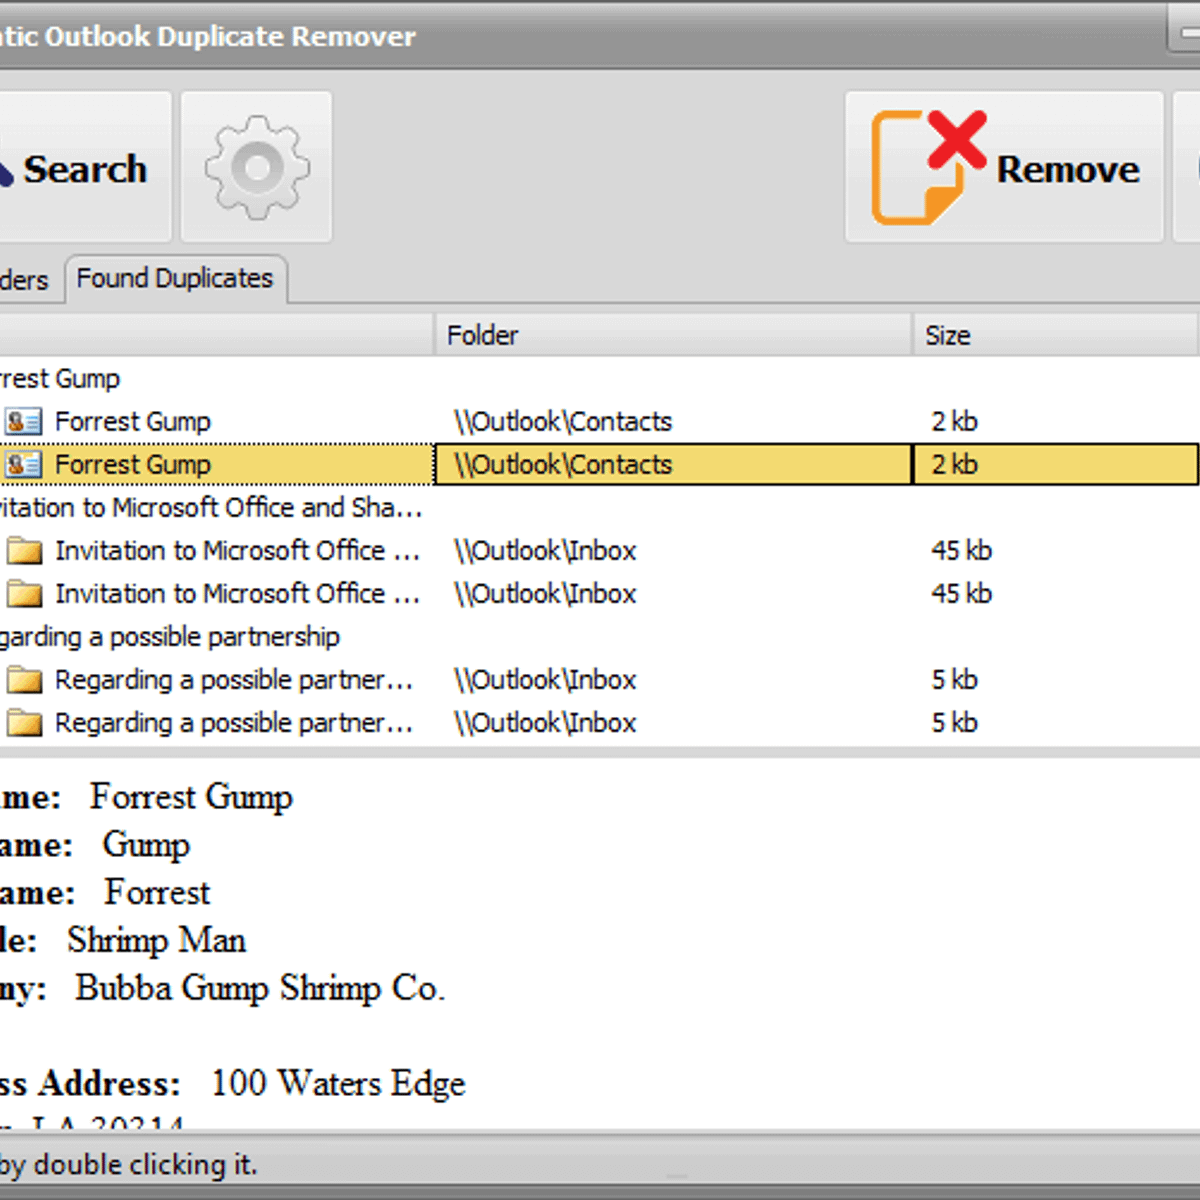Click the Search toolbar button

tap(82, 168)
